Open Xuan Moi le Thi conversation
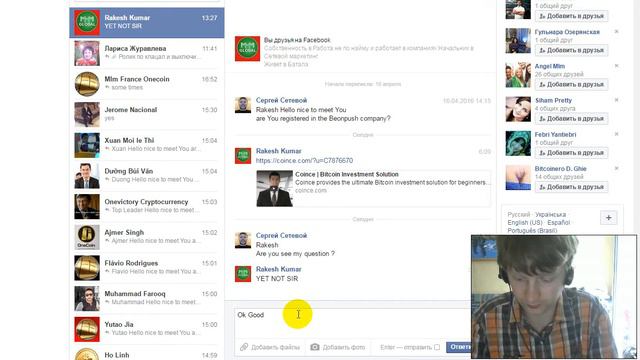Viewport: 640px width, 360px height. (x=147, y=145)
